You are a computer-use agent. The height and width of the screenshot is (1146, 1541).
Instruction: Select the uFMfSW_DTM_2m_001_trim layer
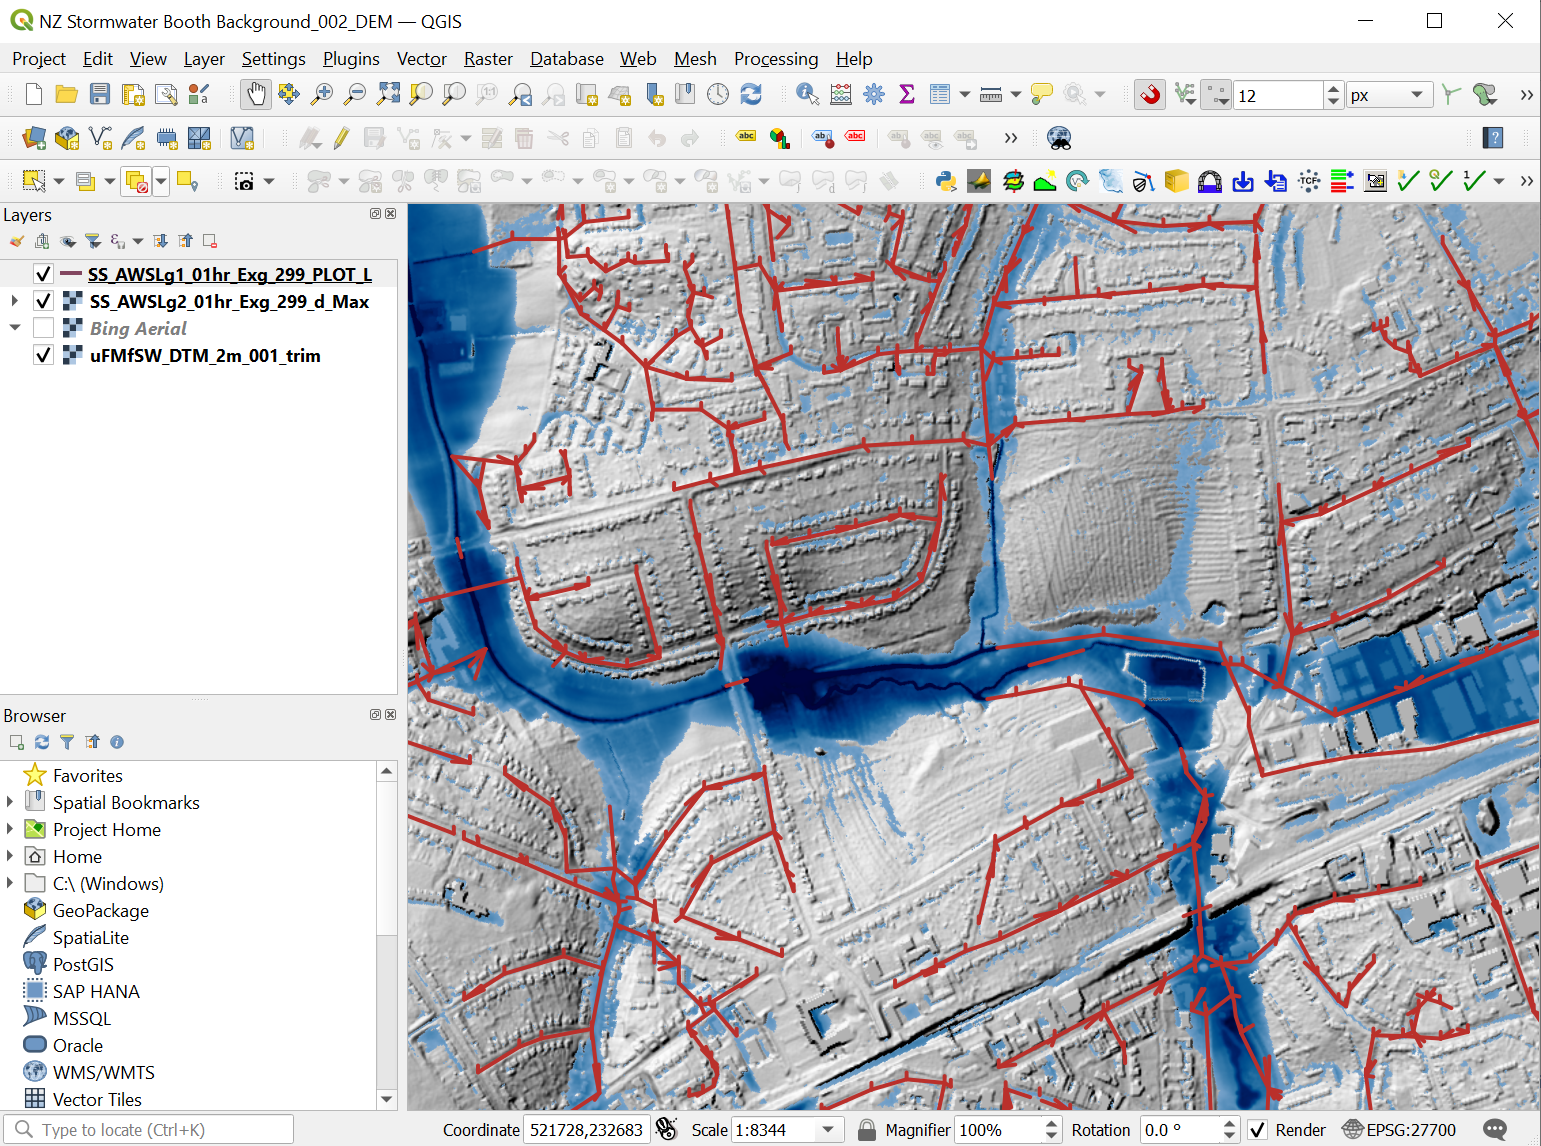pyautogui.click(x=205, y=355)
